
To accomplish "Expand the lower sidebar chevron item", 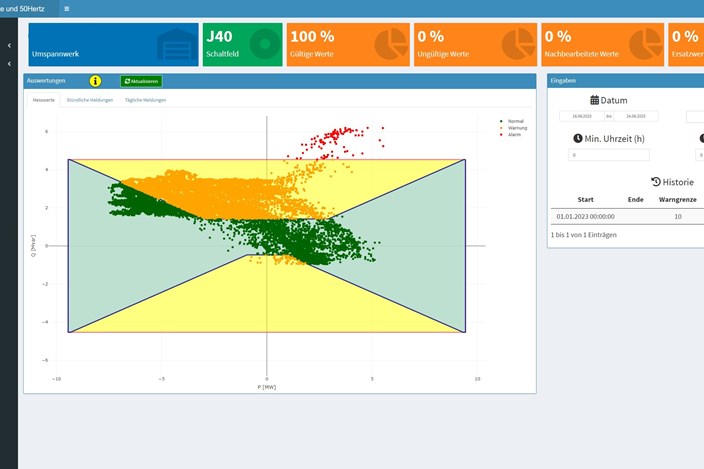I will 9,65.
